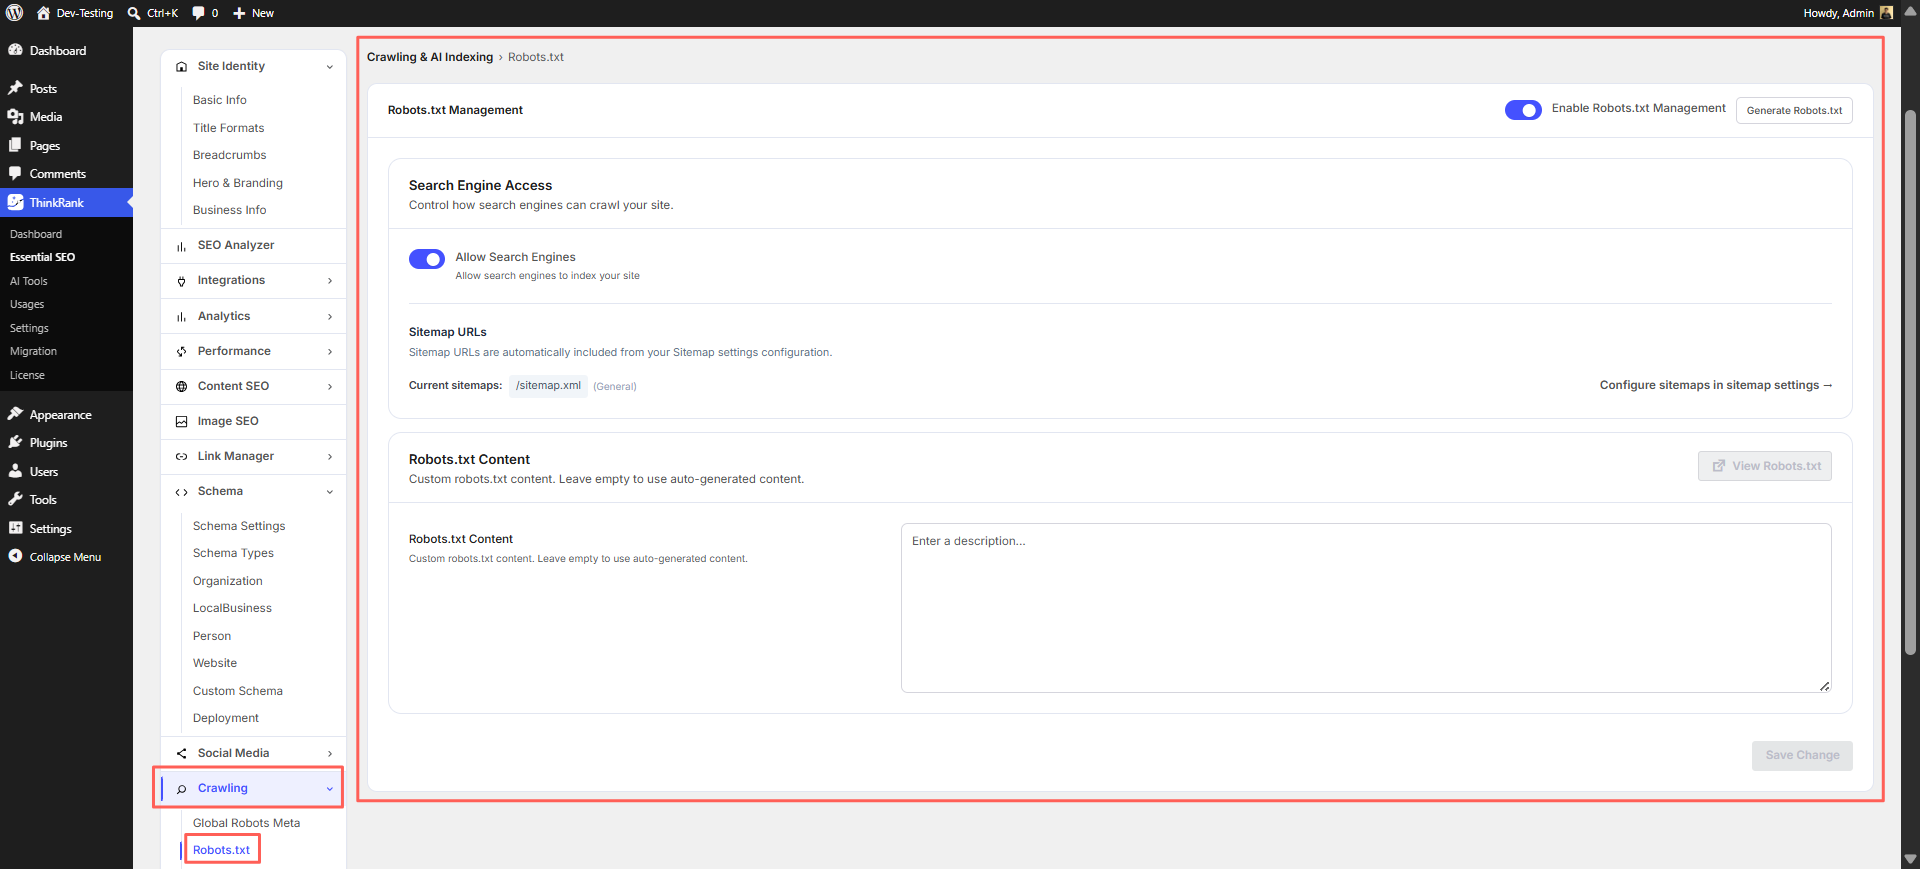Follow Configure sitemaps in sitemap settings link
This screenshot has height=869, width=1920.
point(1716,385)
